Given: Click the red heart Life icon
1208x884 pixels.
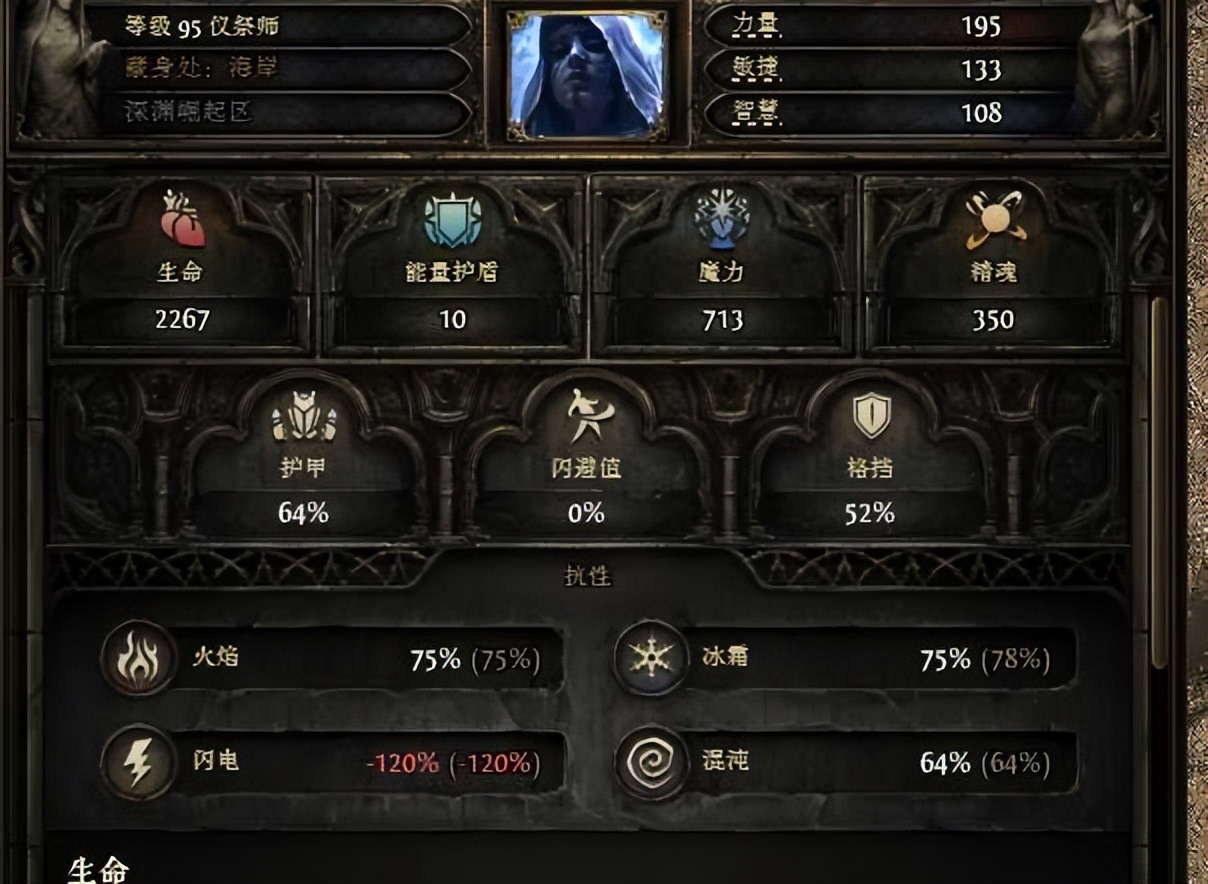Looking at the screenshot, I should click(x=182, y=219).
